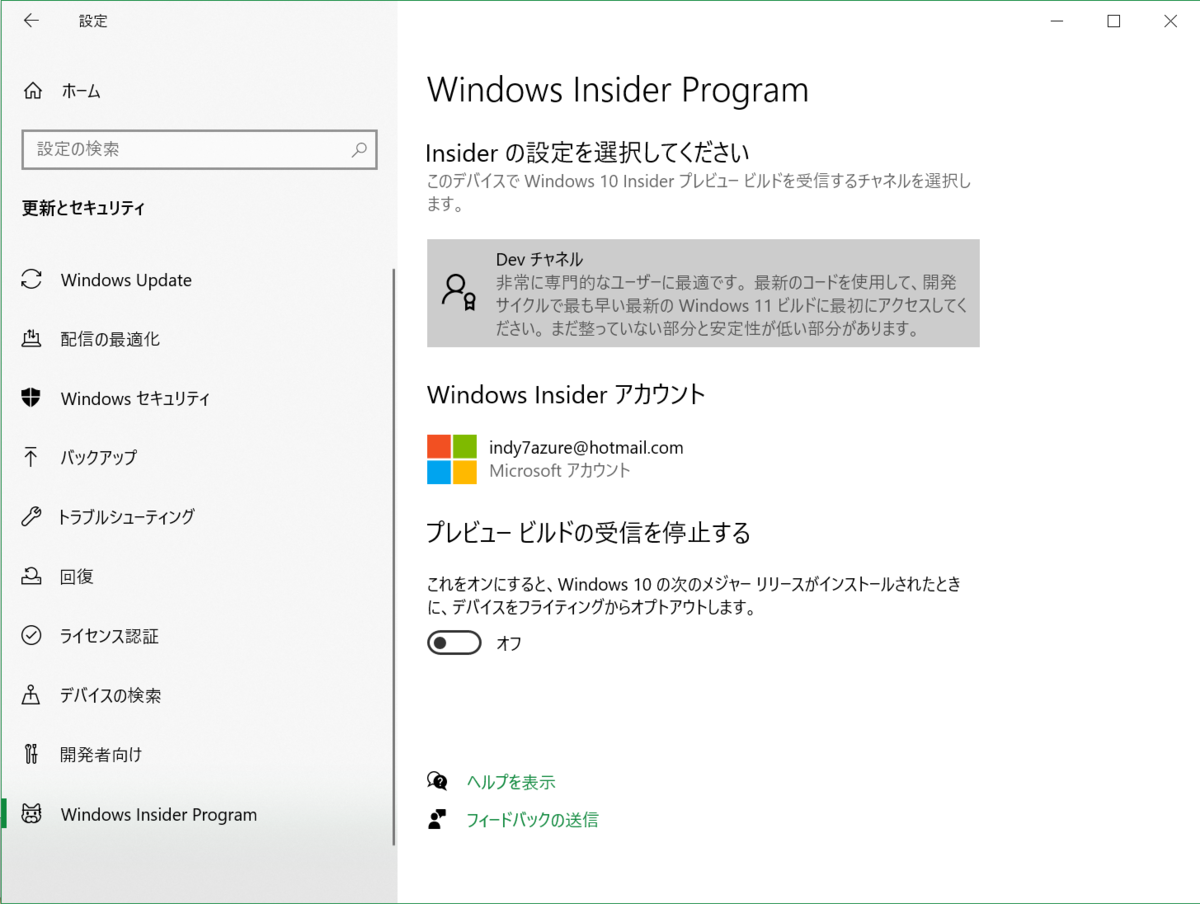Select the indy7azure@hotmail.com account
Image resolution: width=1200 pixels, height=904 pixels.
click(x=586, y=447)
